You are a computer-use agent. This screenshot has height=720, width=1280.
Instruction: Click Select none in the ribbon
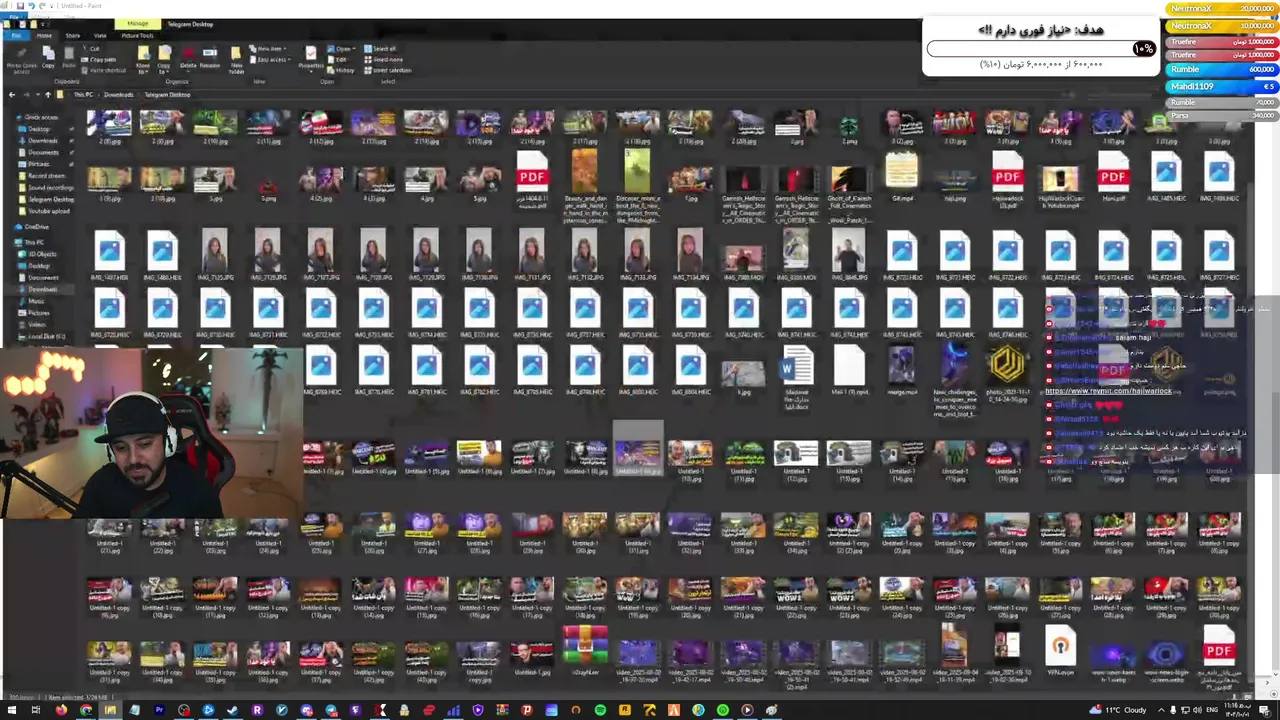click(384, 60)
